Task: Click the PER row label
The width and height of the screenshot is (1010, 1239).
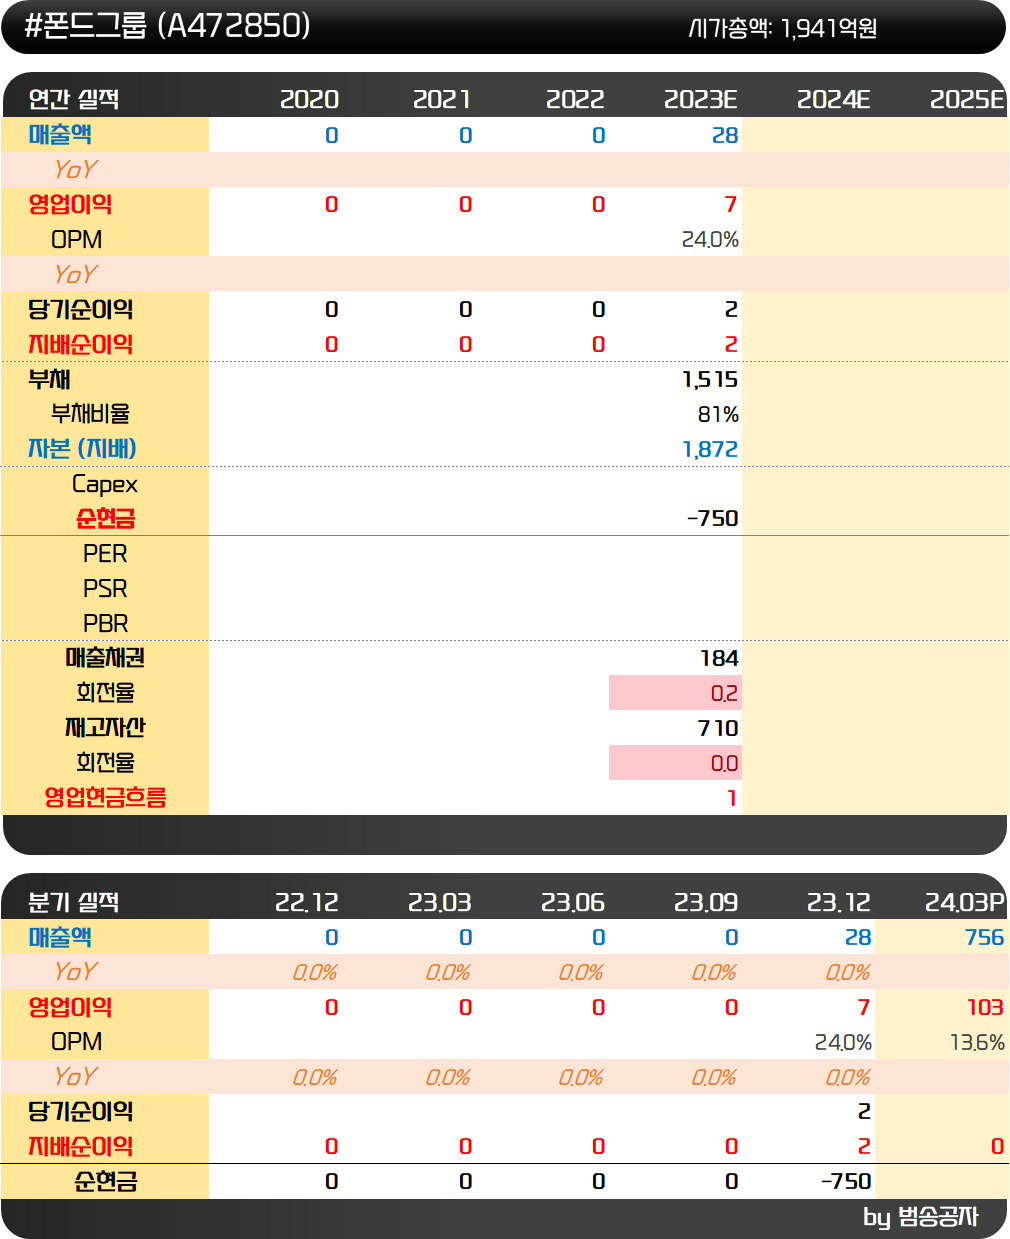Action: 105,553
